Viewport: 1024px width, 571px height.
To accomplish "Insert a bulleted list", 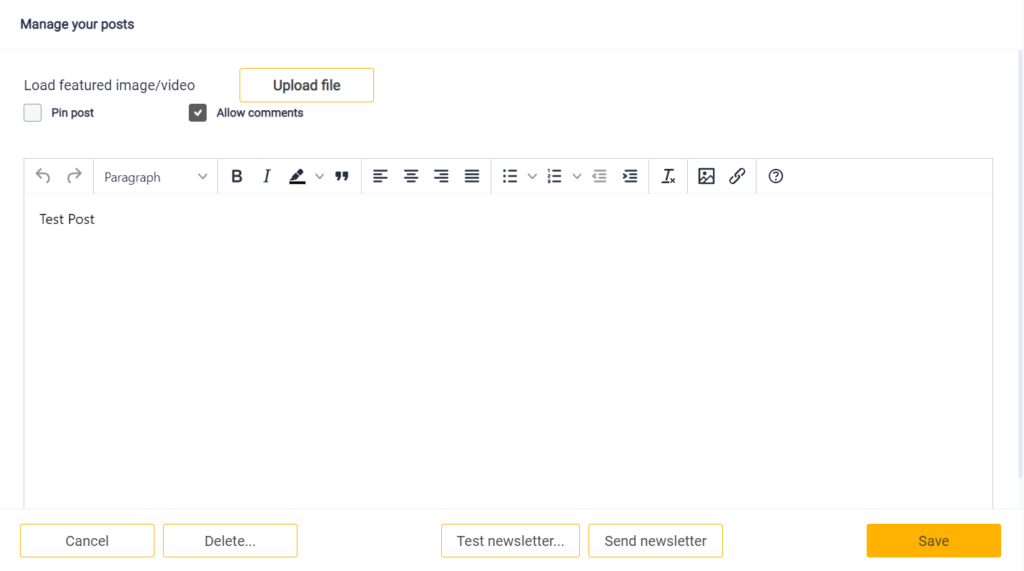I will pyautogui.click(x=510, y=176).
